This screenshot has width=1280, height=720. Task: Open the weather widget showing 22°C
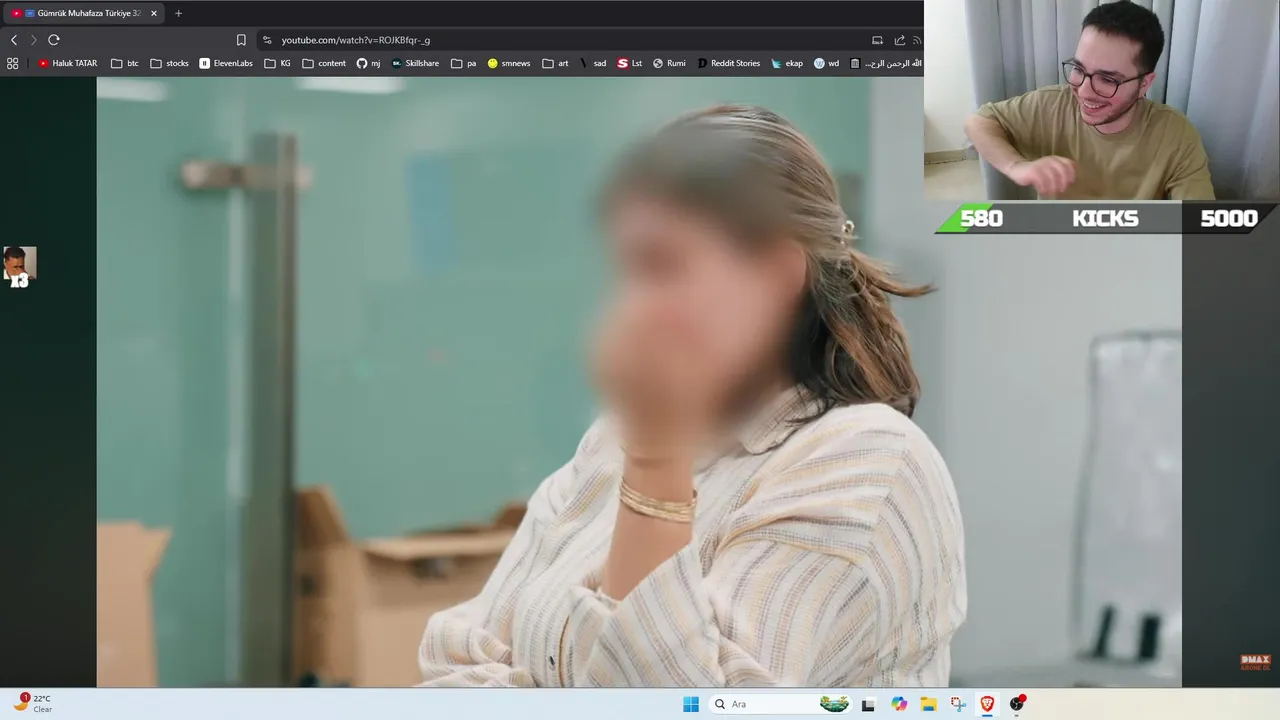(x=33, y=703)
